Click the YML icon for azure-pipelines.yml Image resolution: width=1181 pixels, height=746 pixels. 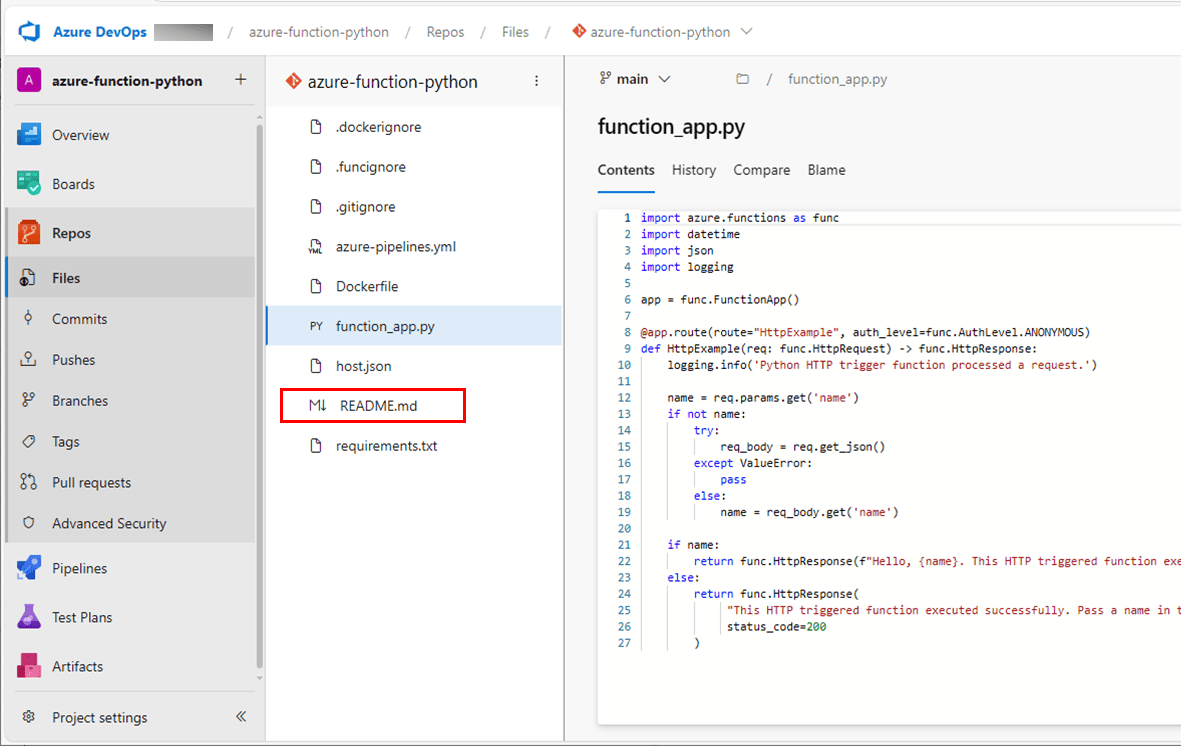[x=316, y=246]
